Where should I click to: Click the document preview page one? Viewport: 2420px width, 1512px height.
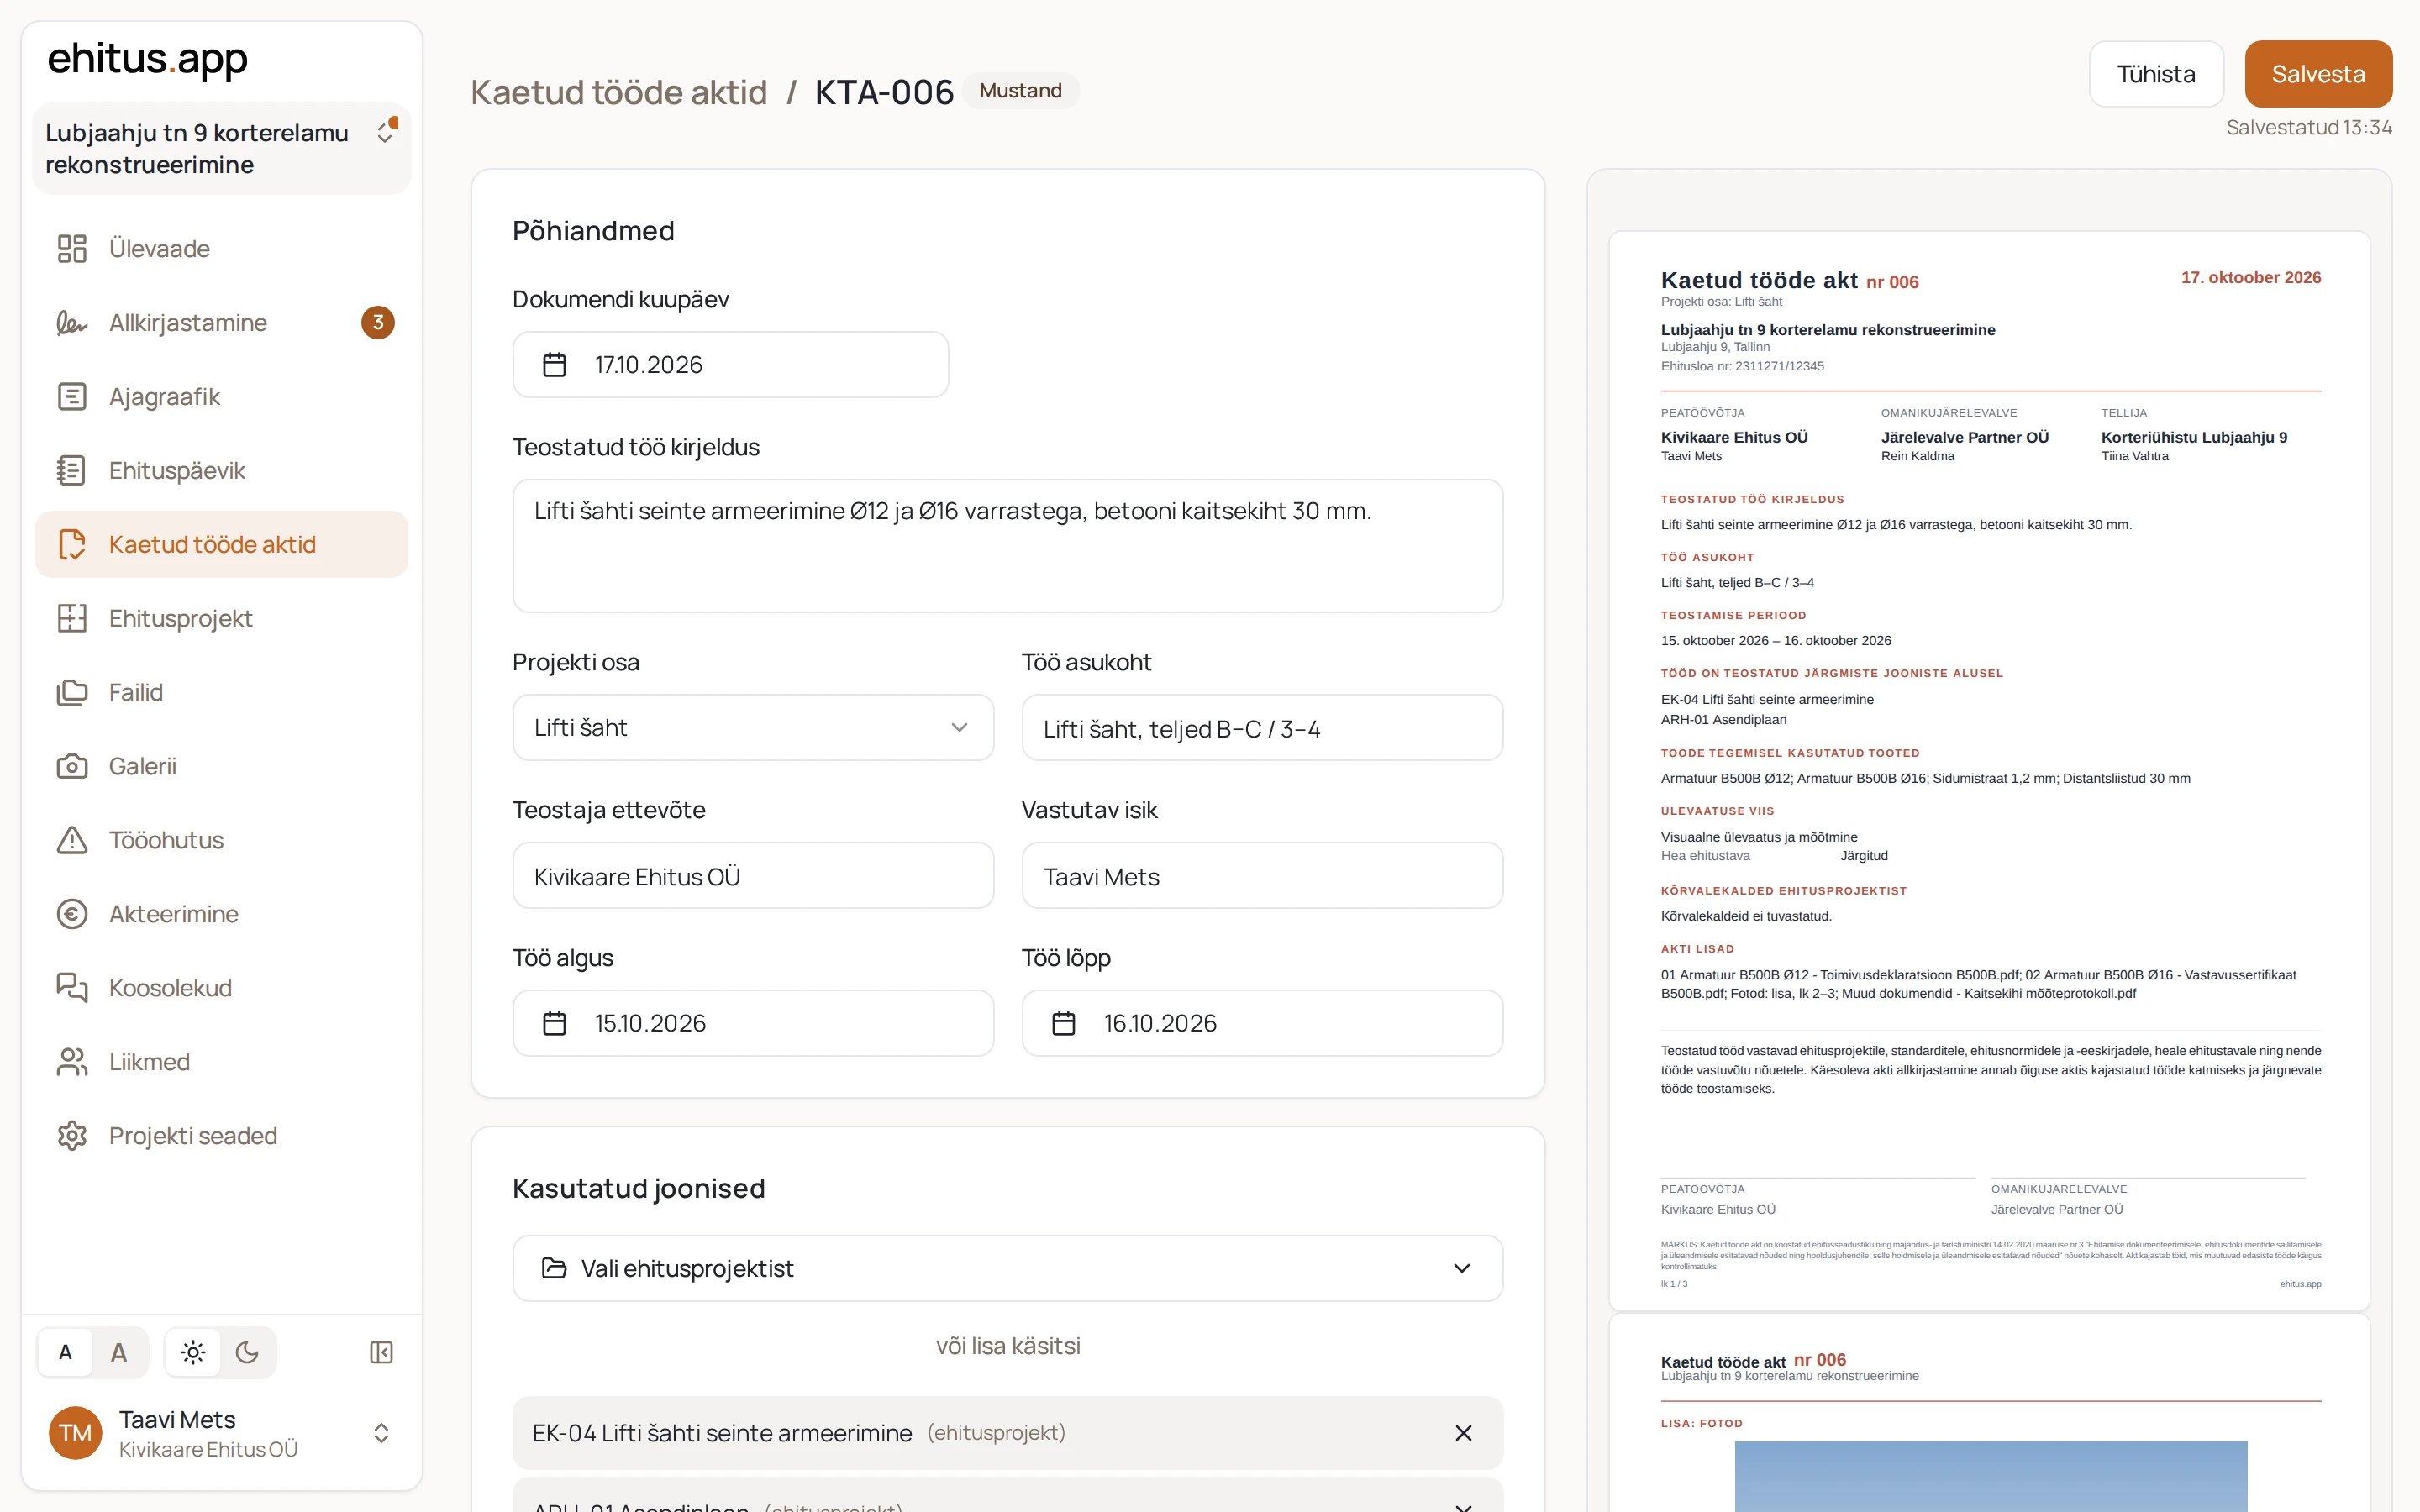pyautogui.click(x=1989, y=770)
